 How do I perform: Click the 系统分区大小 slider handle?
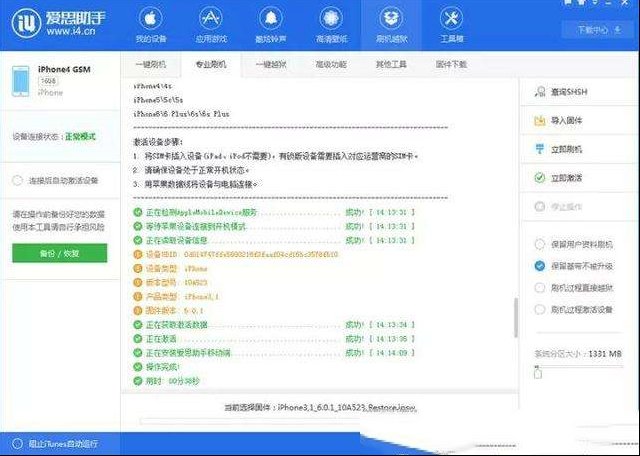pyautogui.click(x=538, y=373)
